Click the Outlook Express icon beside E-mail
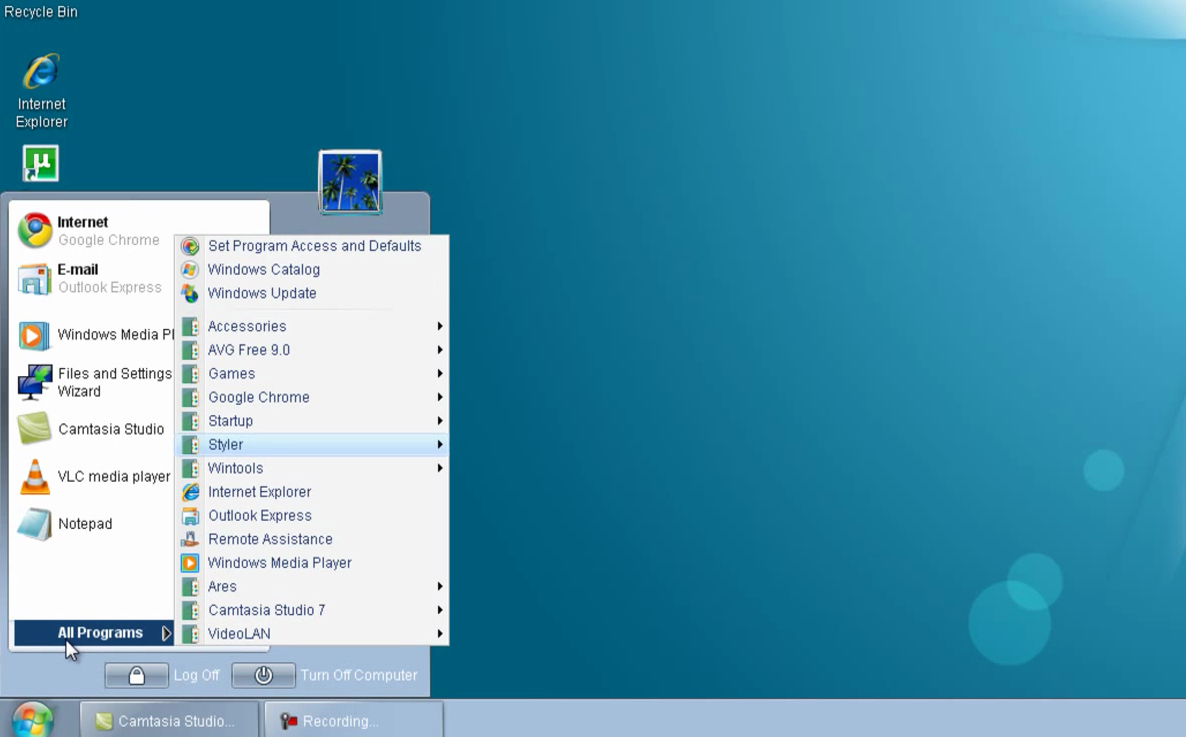Image resolution: width=1186 pixels, height=737 pixels. 34,278
